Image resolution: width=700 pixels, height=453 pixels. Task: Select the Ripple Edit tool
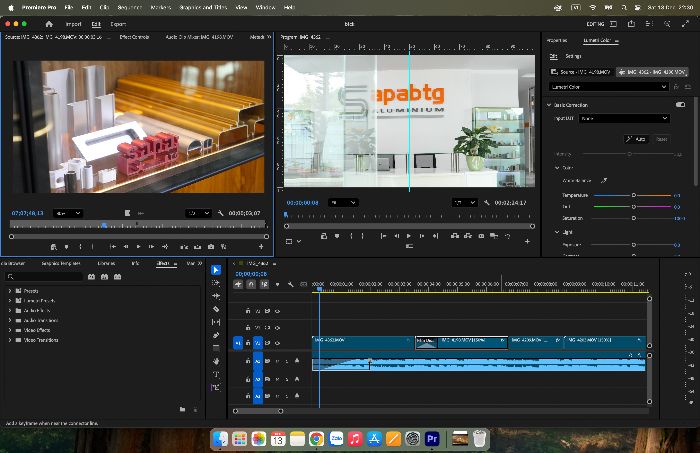tap(216, 296)
